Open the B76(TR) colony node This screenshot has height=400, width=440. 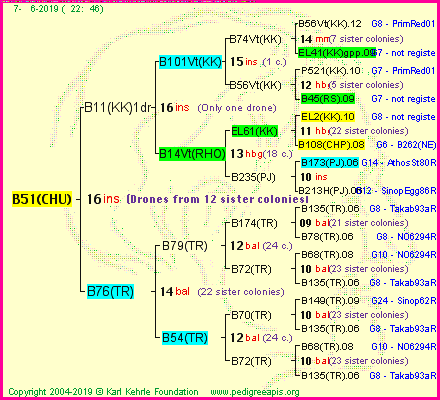coord(110,291)
